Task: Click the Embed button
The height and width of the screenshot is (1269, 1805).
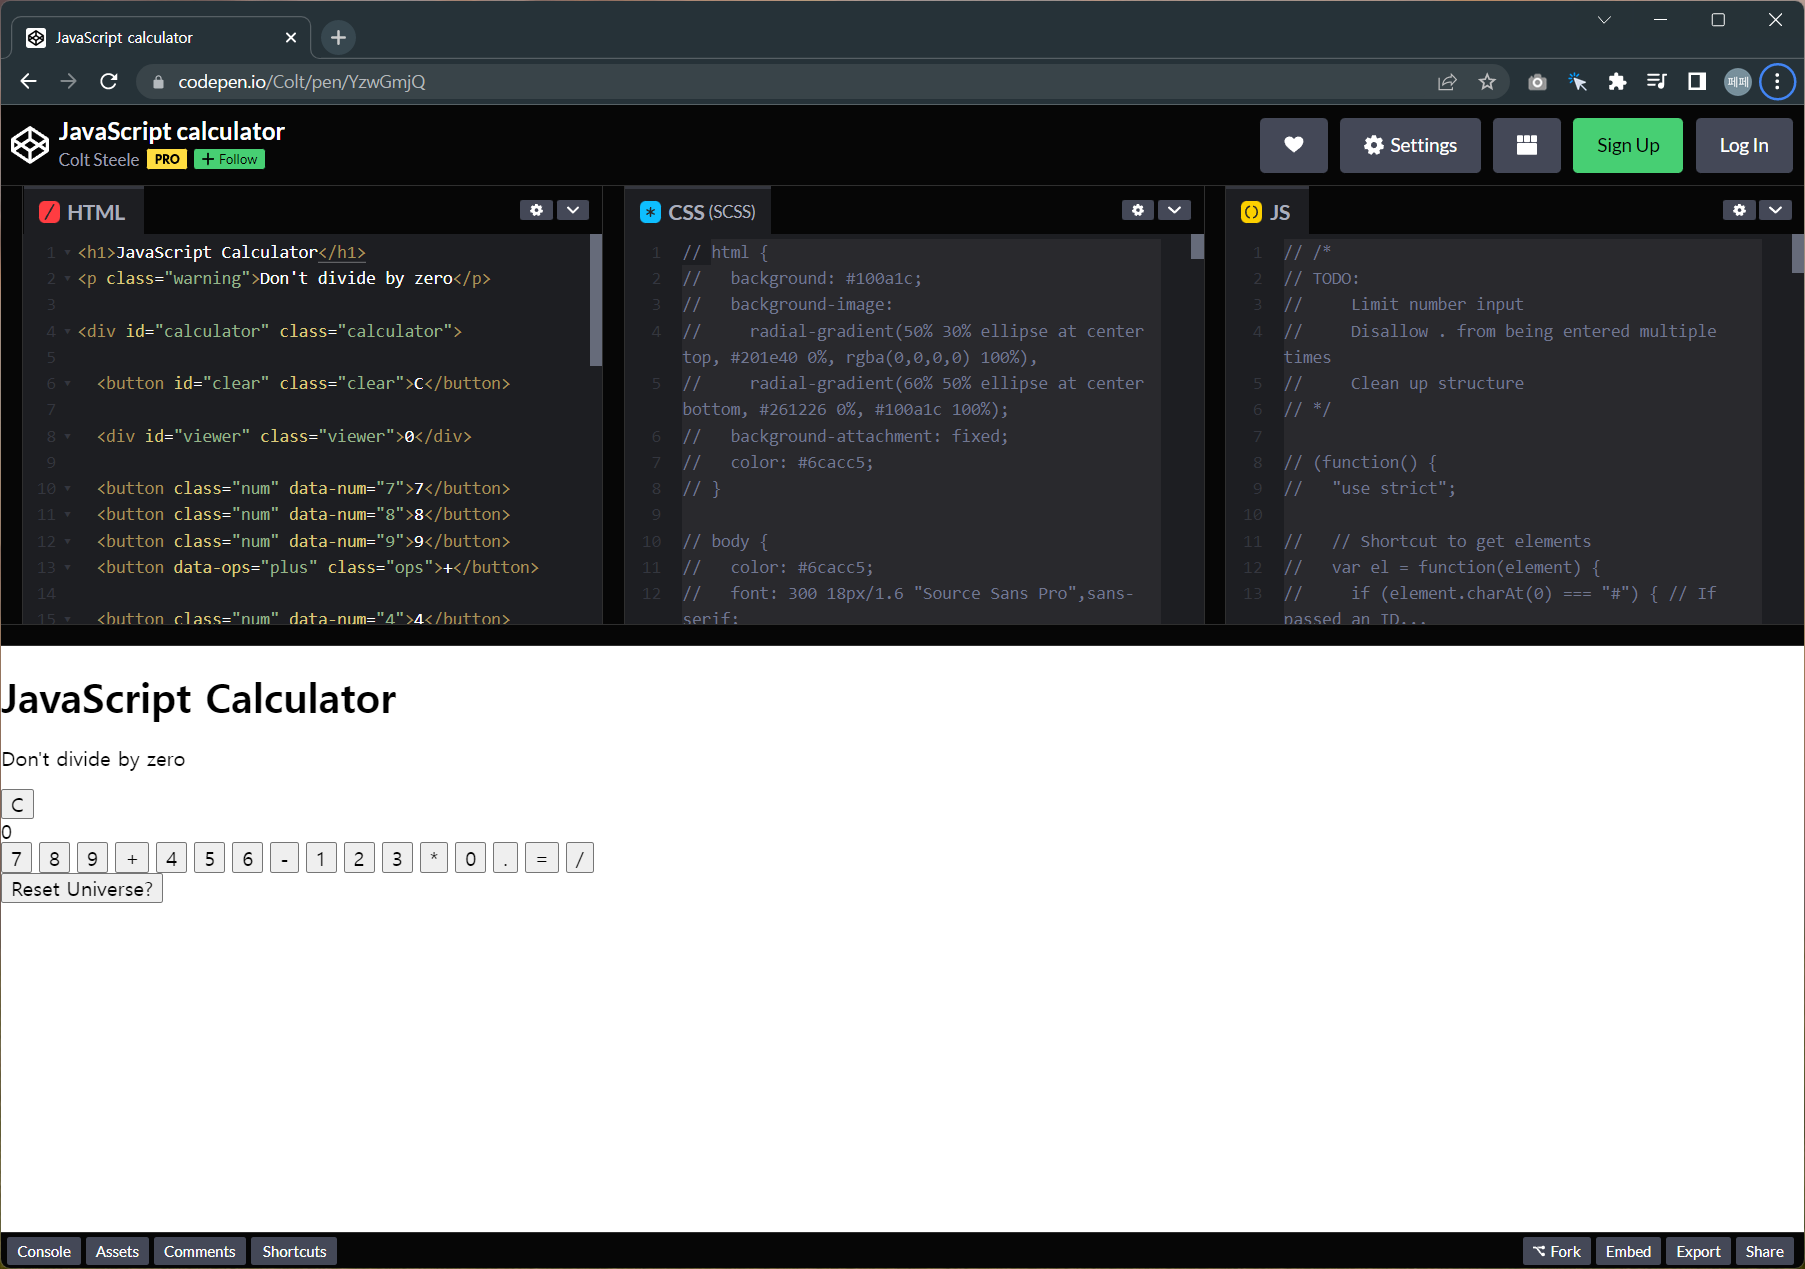Action: click(x=1628, y=1251)
